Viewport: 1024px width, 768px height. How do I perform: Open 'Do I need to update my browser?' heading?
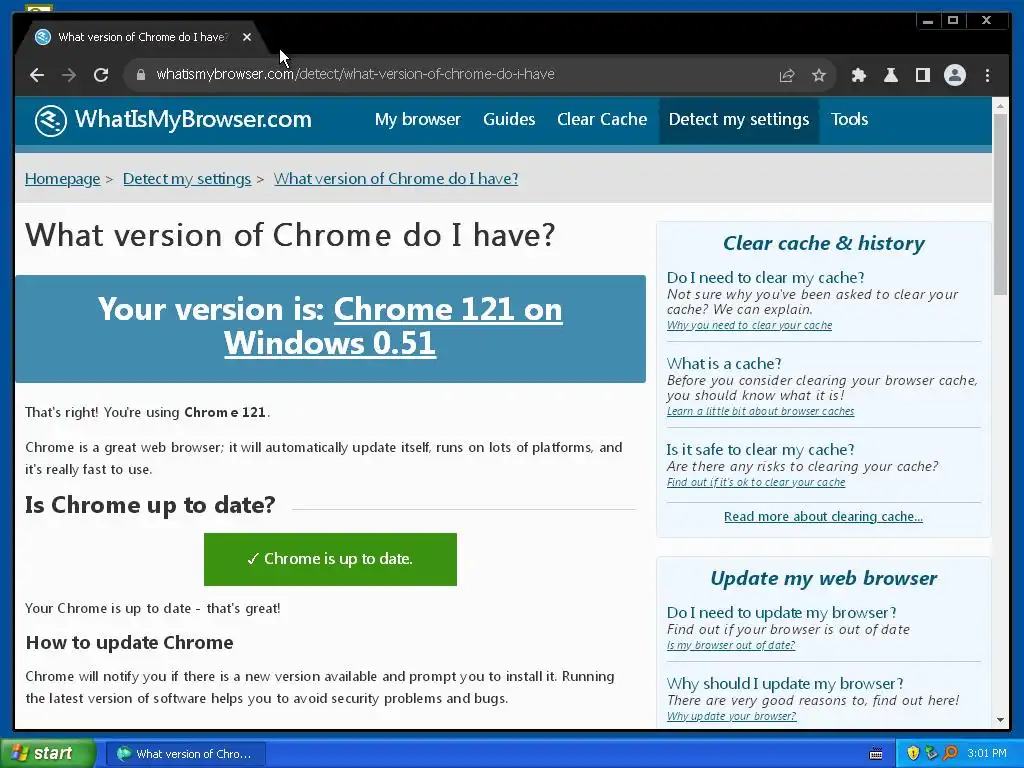click(x=781, y=613)
